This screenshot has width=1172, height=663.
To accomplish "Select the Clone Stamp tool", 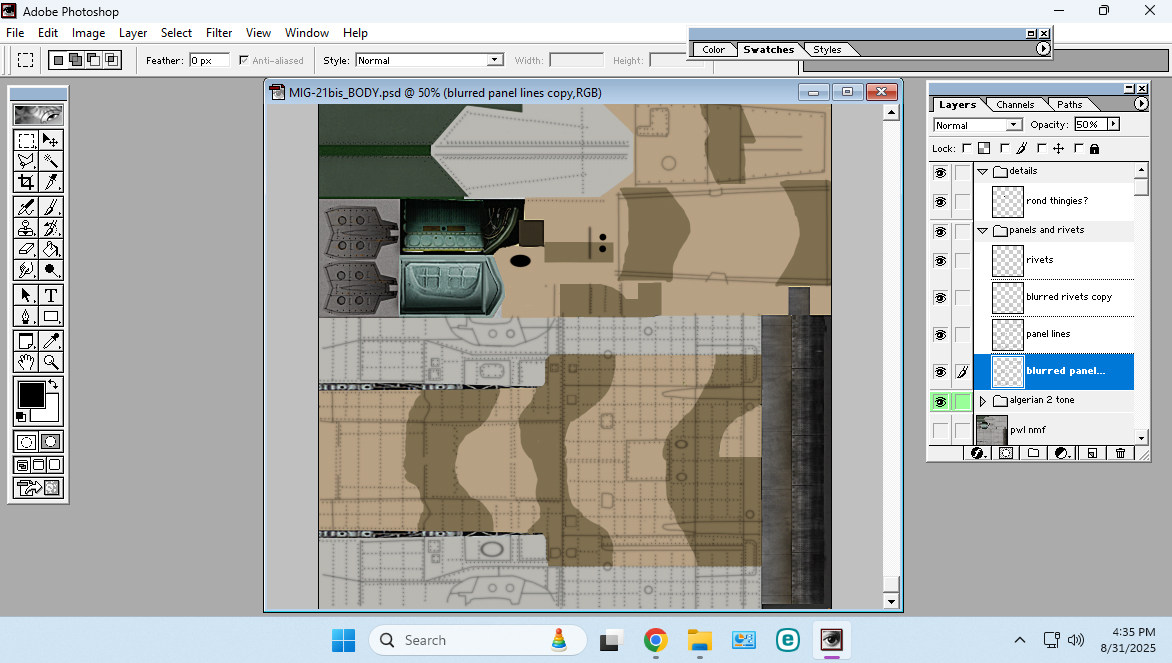I will click(x=26, y=228).
